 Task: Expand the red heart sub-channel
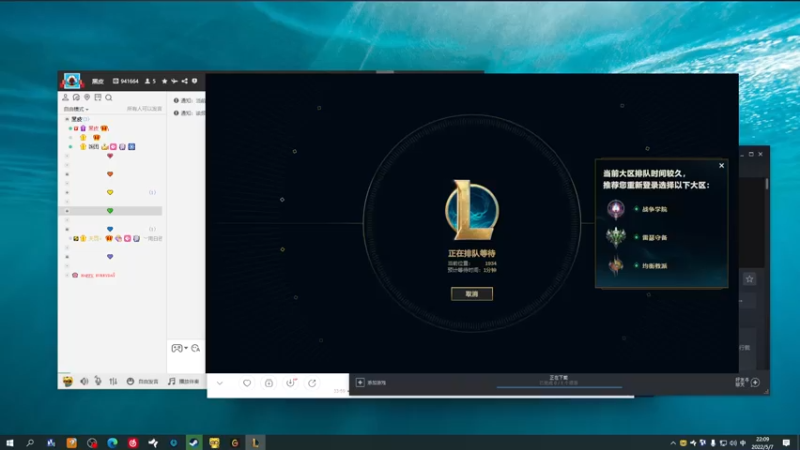(x=67, y=156)
